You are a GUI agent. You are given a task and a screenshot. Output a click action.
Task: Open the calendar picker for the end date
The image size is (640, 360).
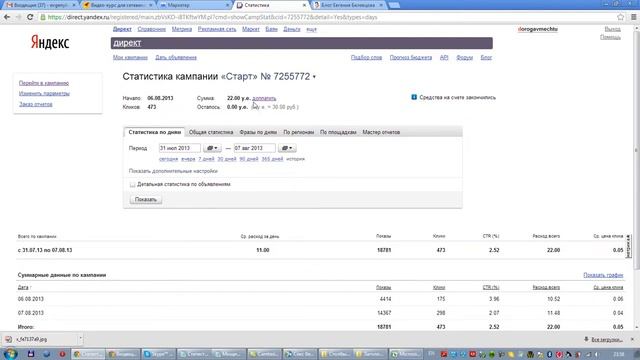[x=287, y=148]
